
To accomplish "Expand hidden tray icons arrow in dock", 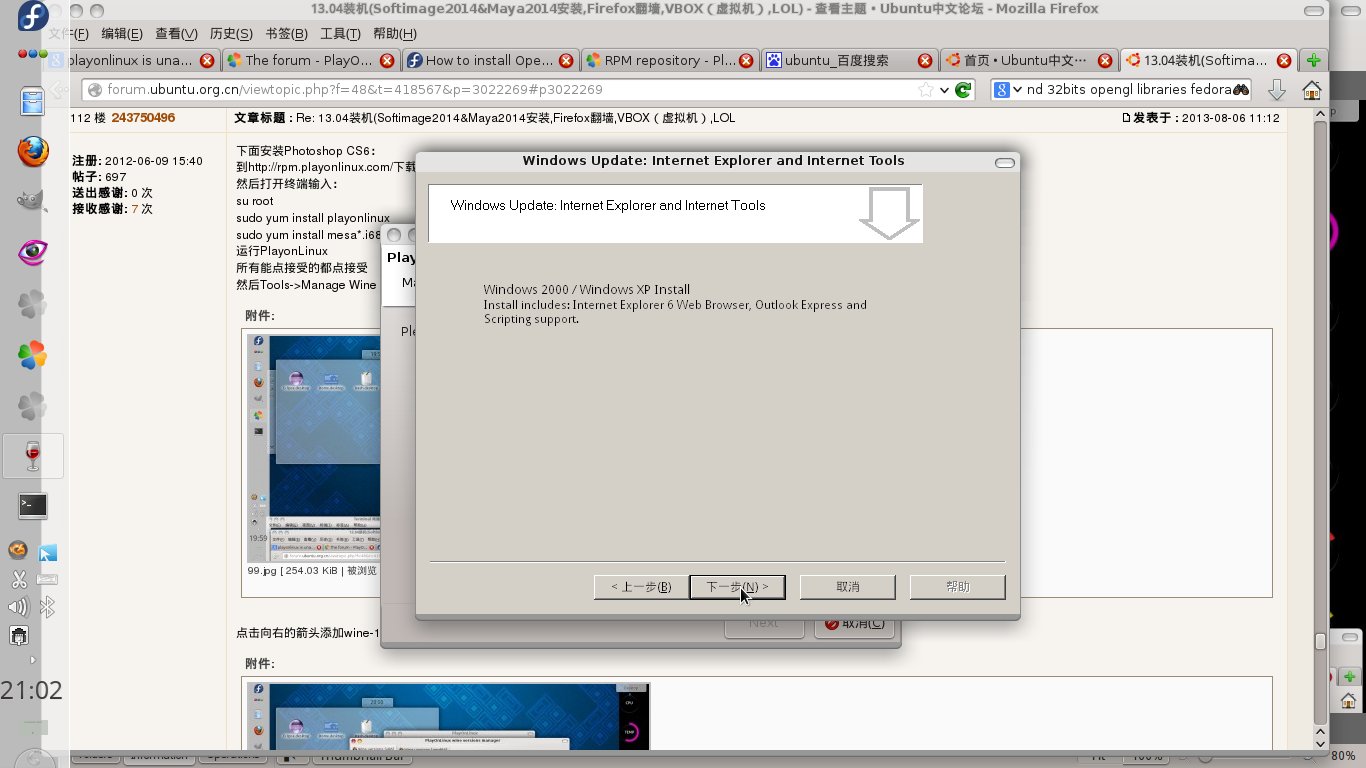I will [33, 659].
